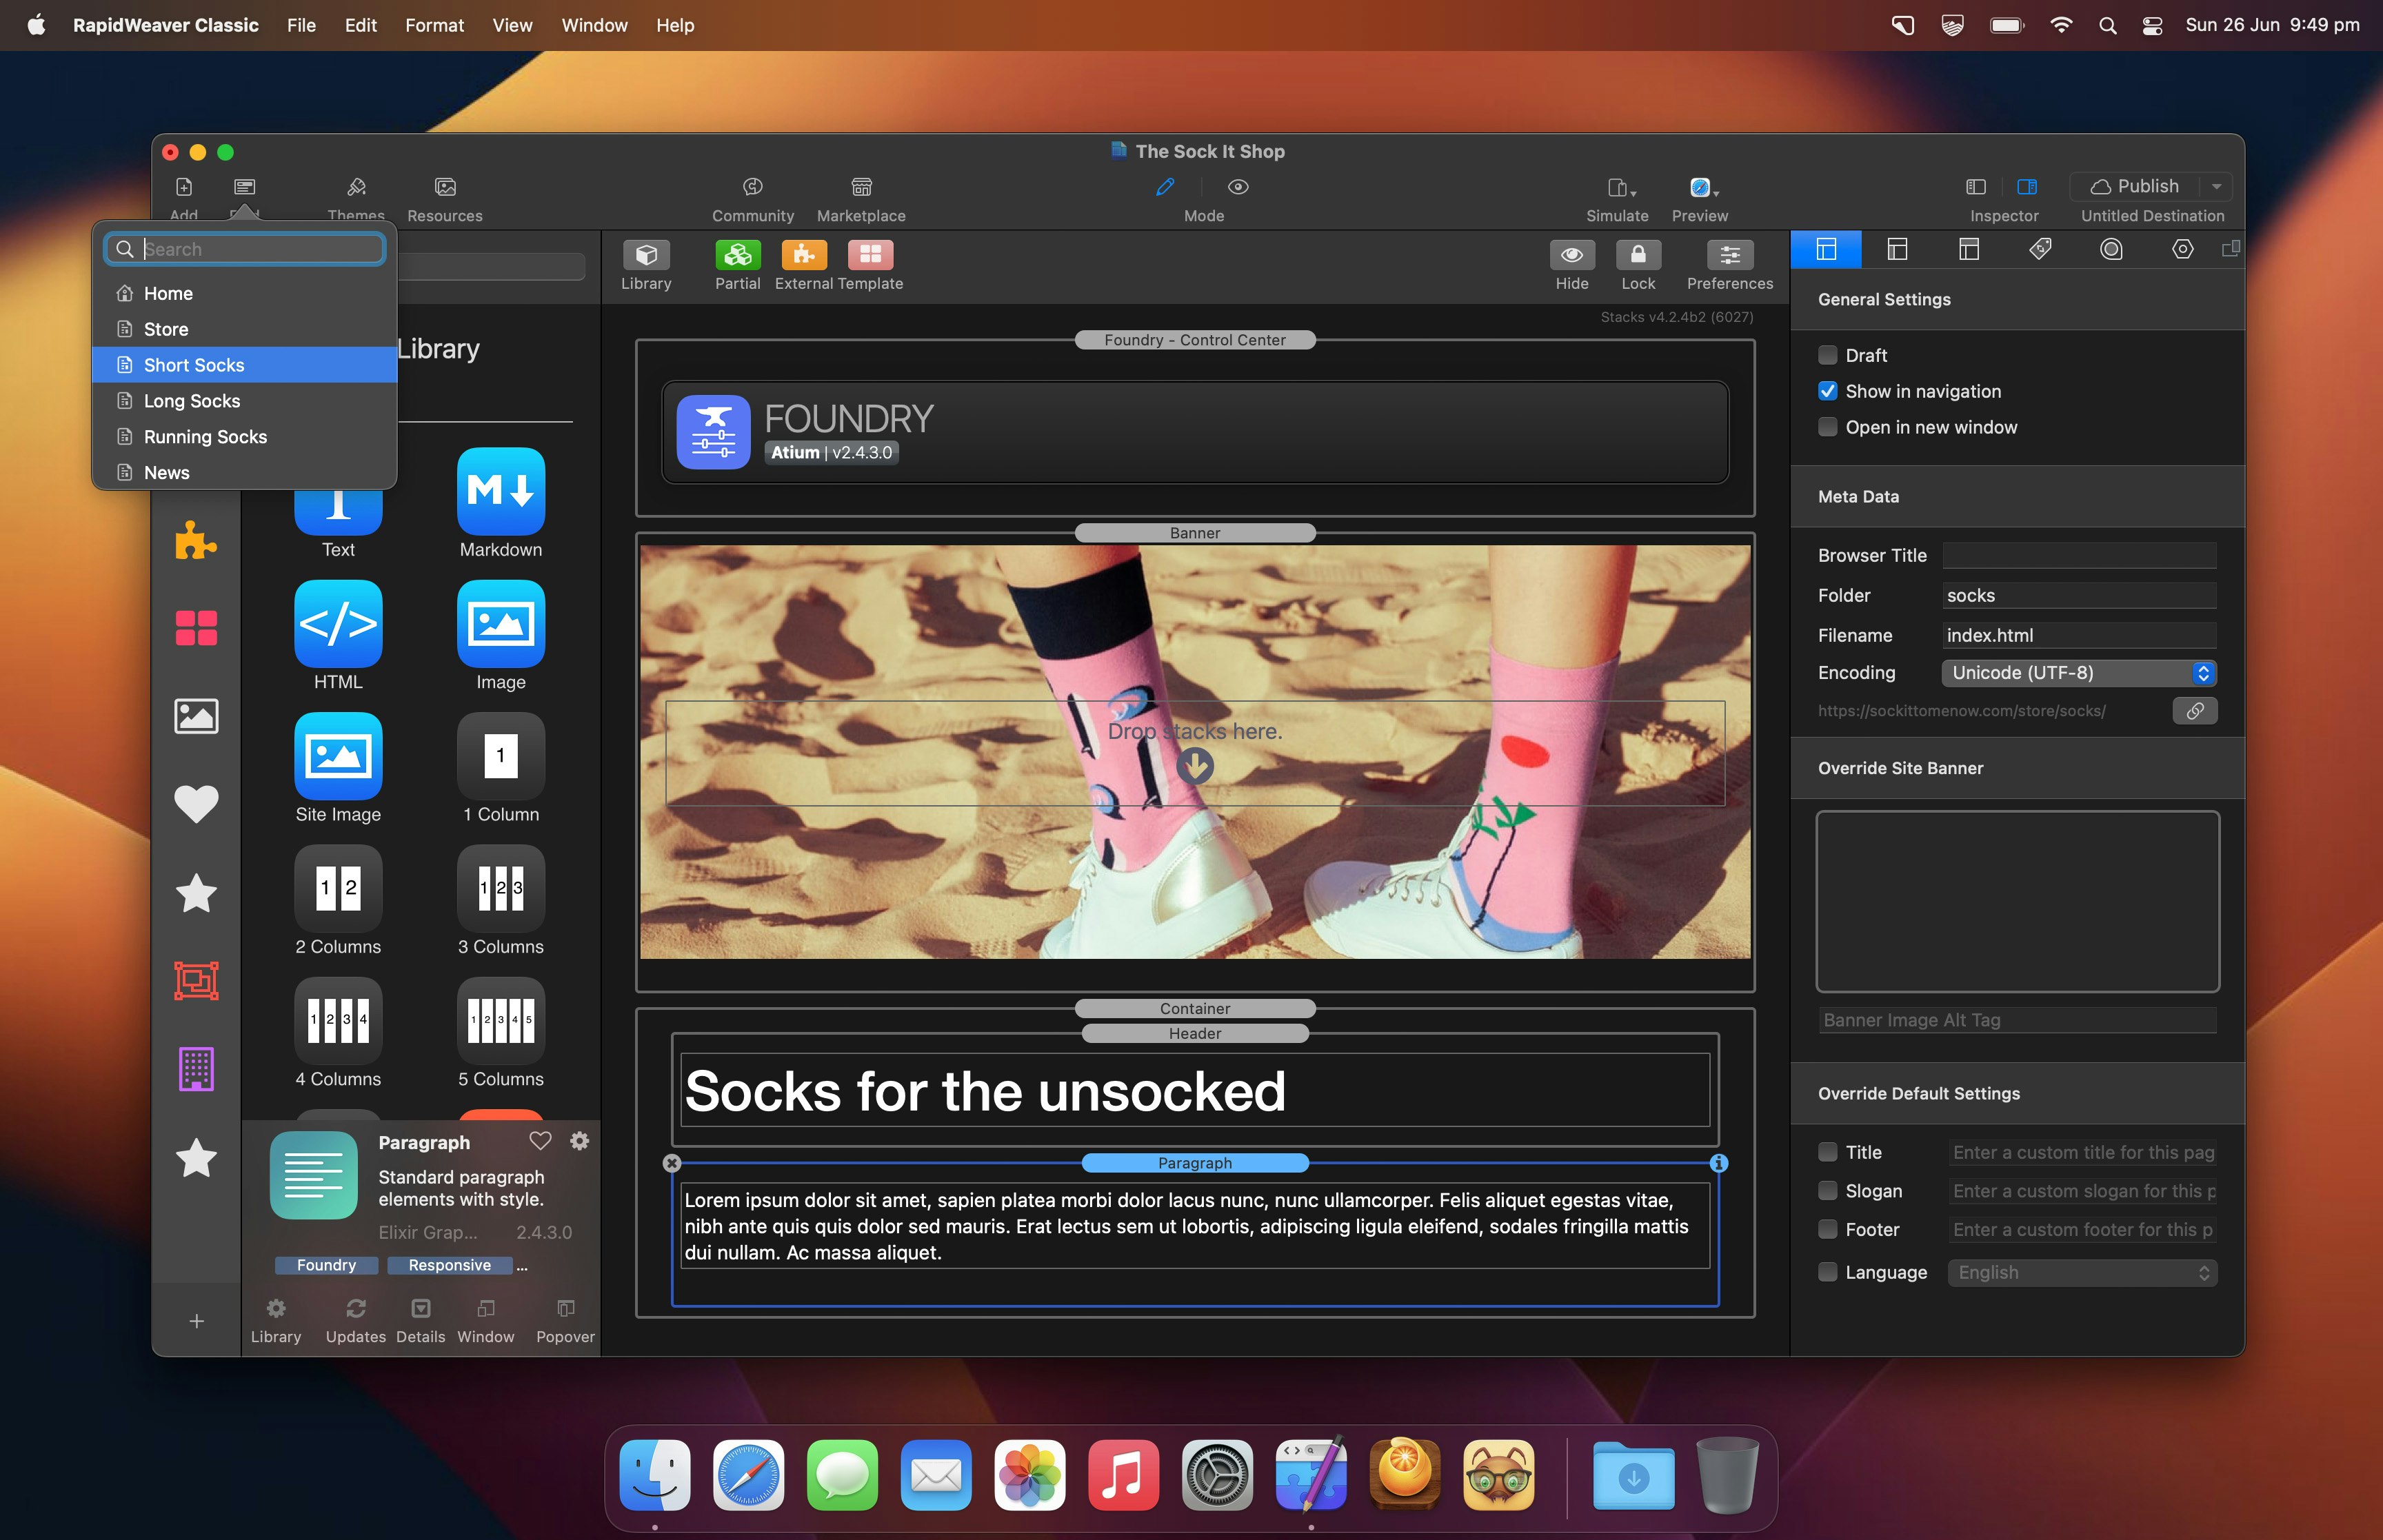Select the 1 Column stack
Viewport: 2383px width, 1540px height.
tap(501, 756)
